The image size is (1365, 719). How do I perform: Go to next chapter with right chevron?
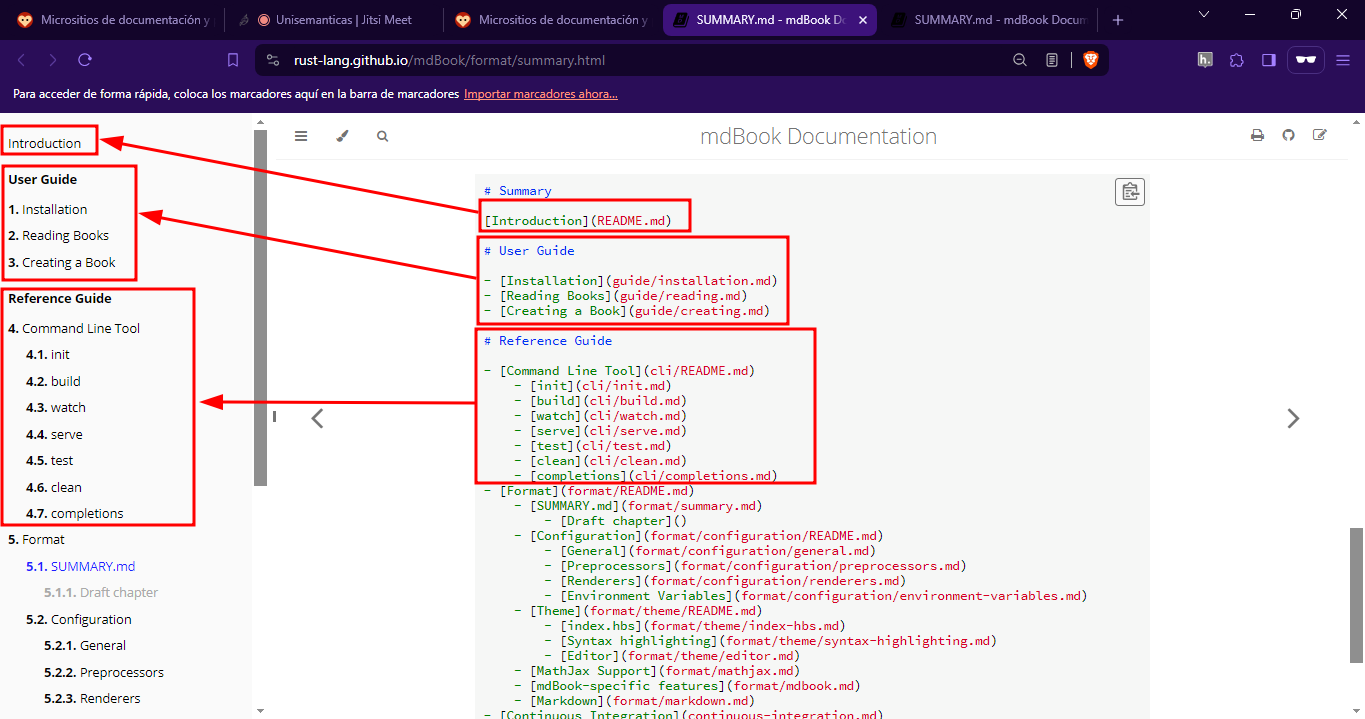pyautogui.click(x=1293, y=418)
